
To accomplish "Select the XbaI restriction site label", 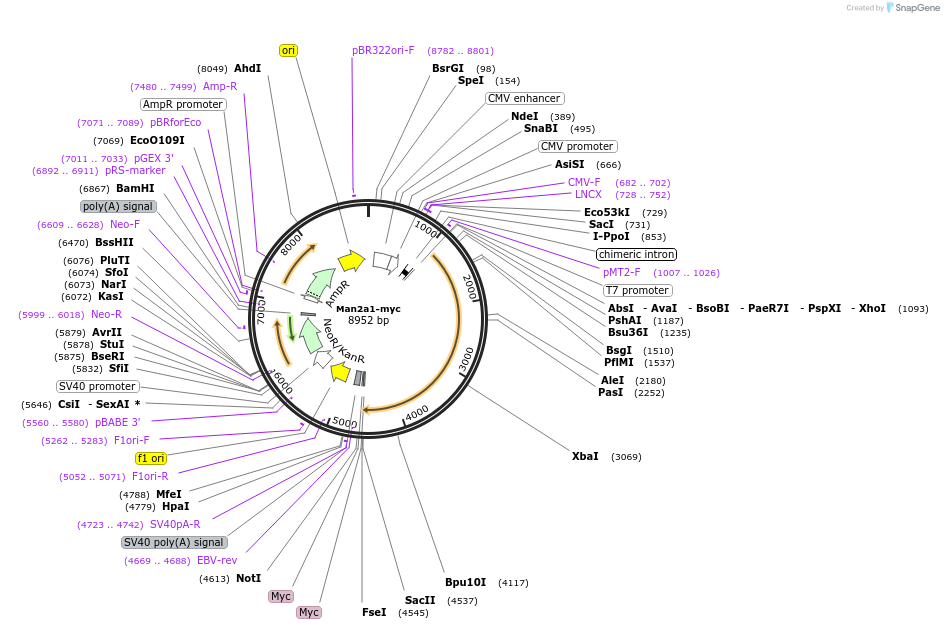I will pyautogui.click(x=585, y=456).
